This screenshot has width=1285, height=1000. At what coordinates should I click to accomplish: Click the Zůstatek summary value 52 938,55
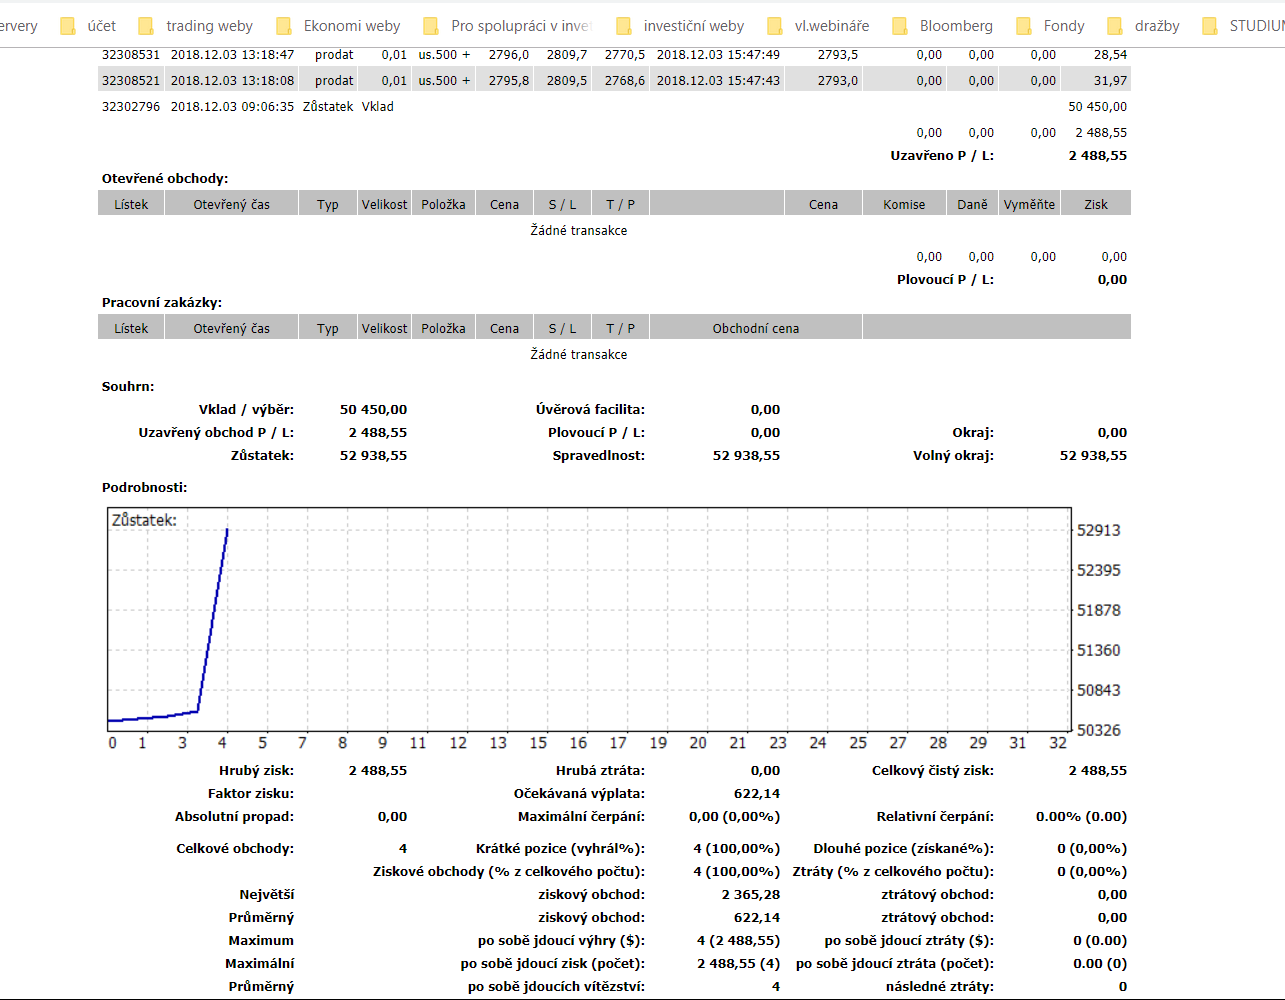[x=373, y=456]
